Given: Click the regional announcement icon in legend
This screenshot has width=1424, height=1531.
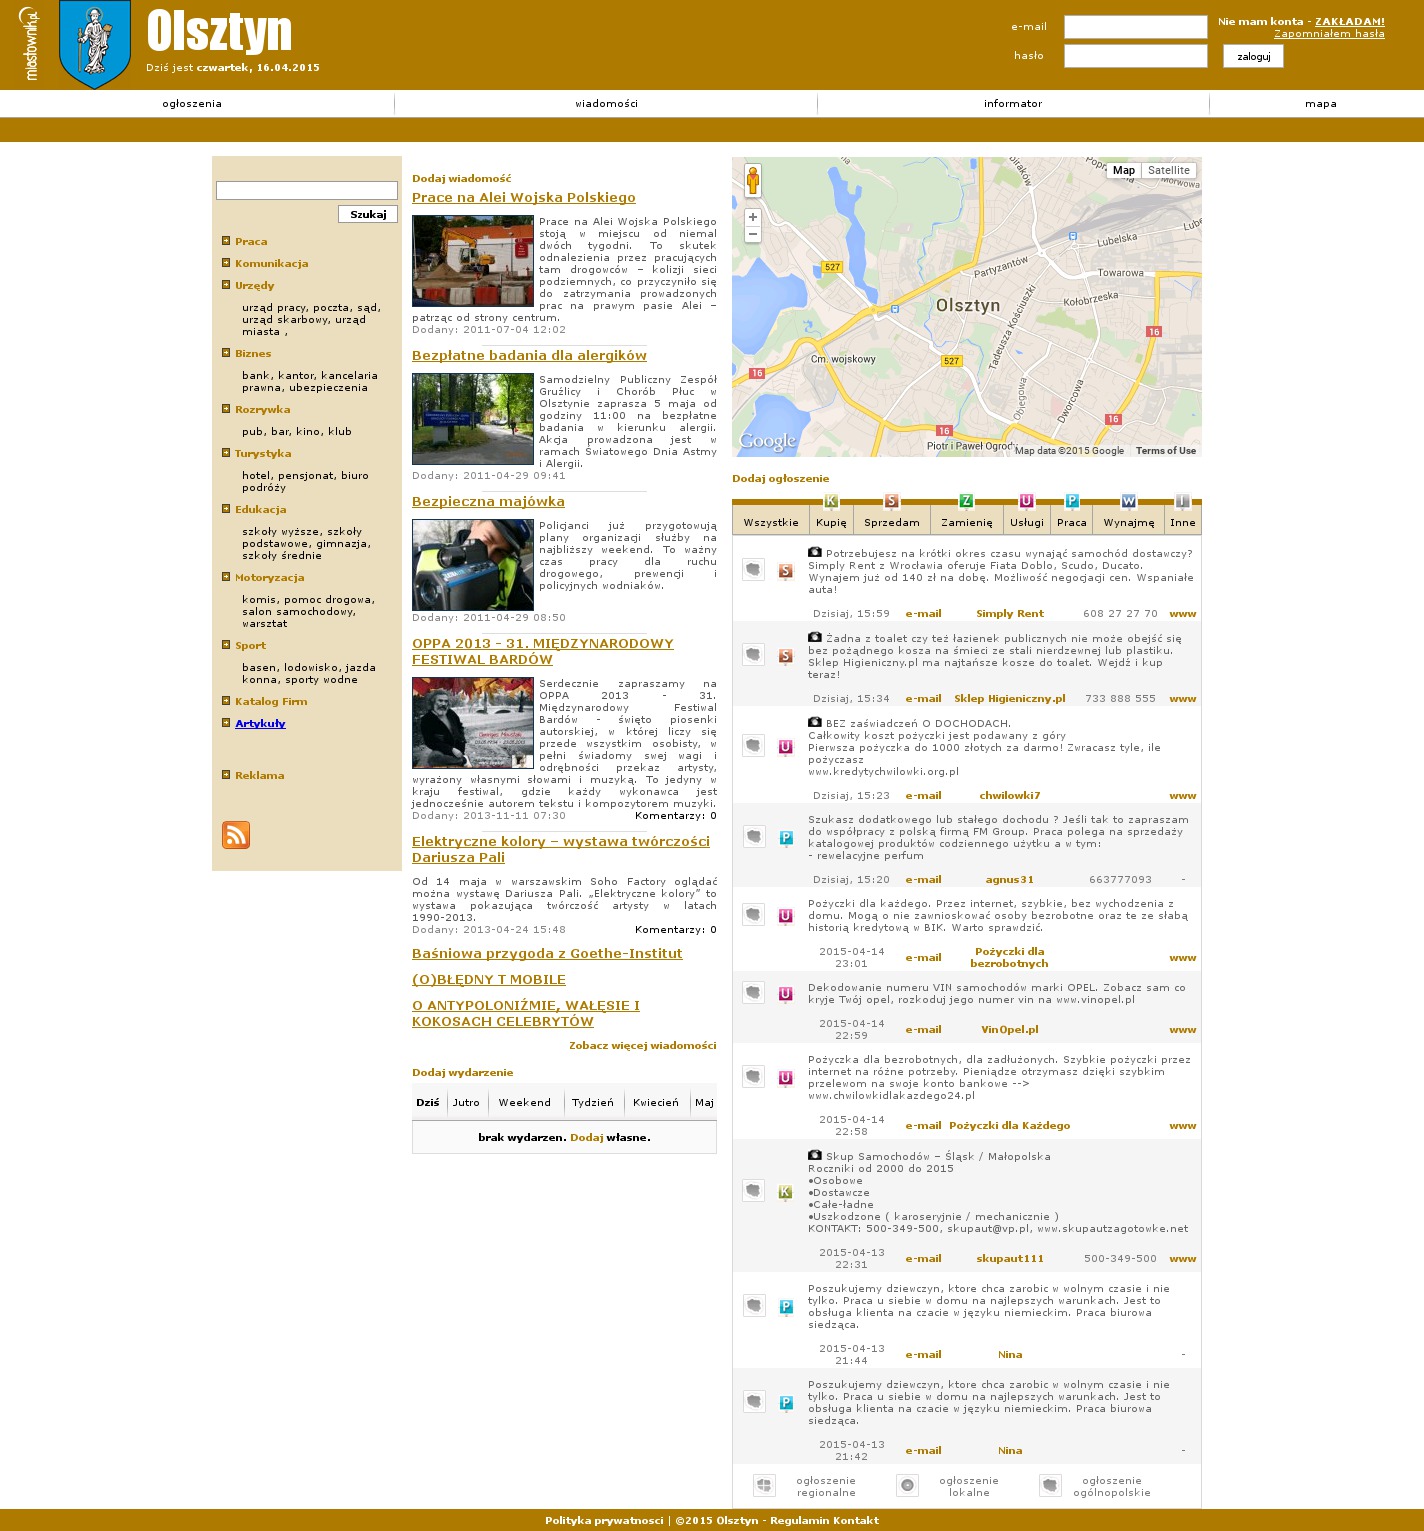Looking at the screenshot, I should [764, 1486].
